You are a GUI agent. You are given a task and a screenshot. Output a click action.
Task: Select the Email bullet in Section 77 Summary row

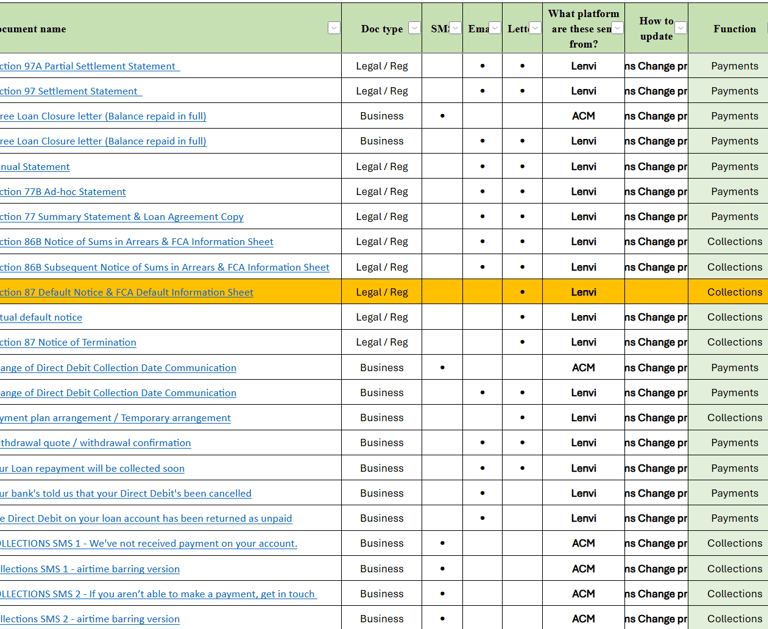(x=482, y=217)
